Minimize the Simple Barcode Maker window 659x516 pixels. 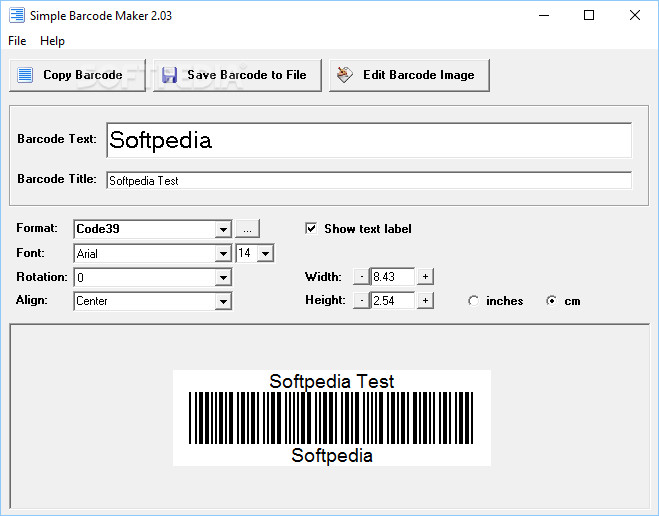pyautogui.click(x=544, y=16)
